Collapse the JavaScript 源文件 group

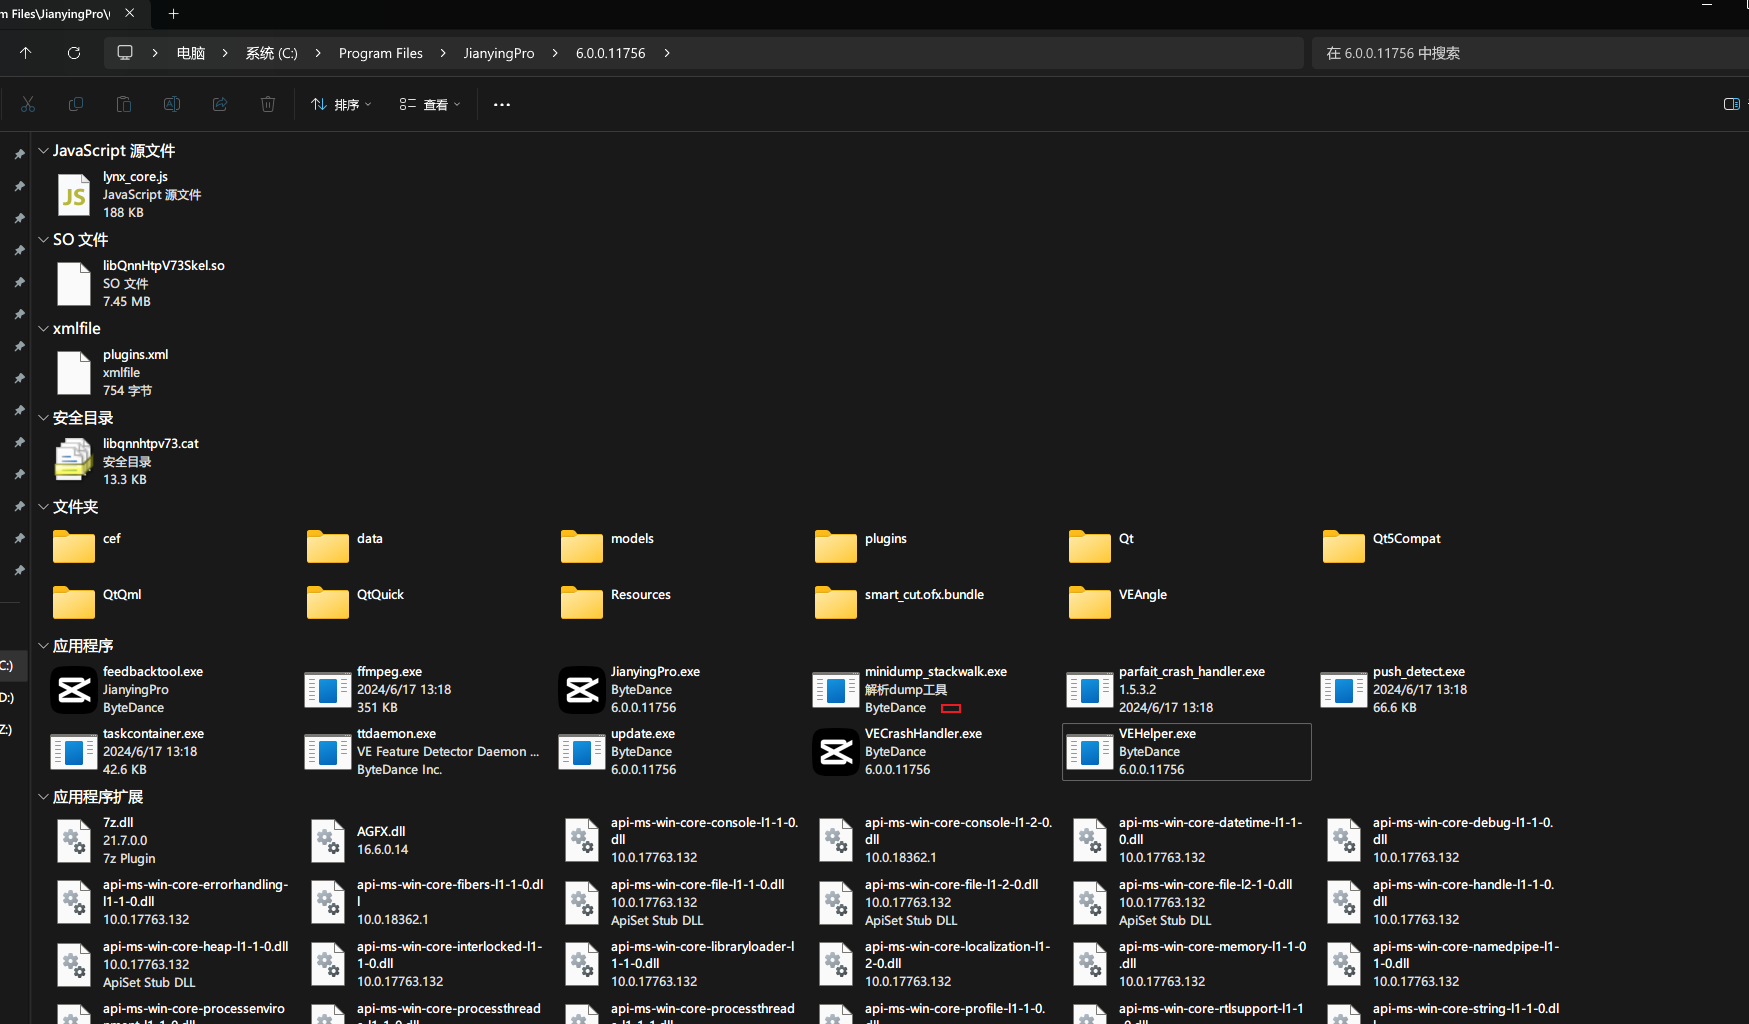click(43, 151)
